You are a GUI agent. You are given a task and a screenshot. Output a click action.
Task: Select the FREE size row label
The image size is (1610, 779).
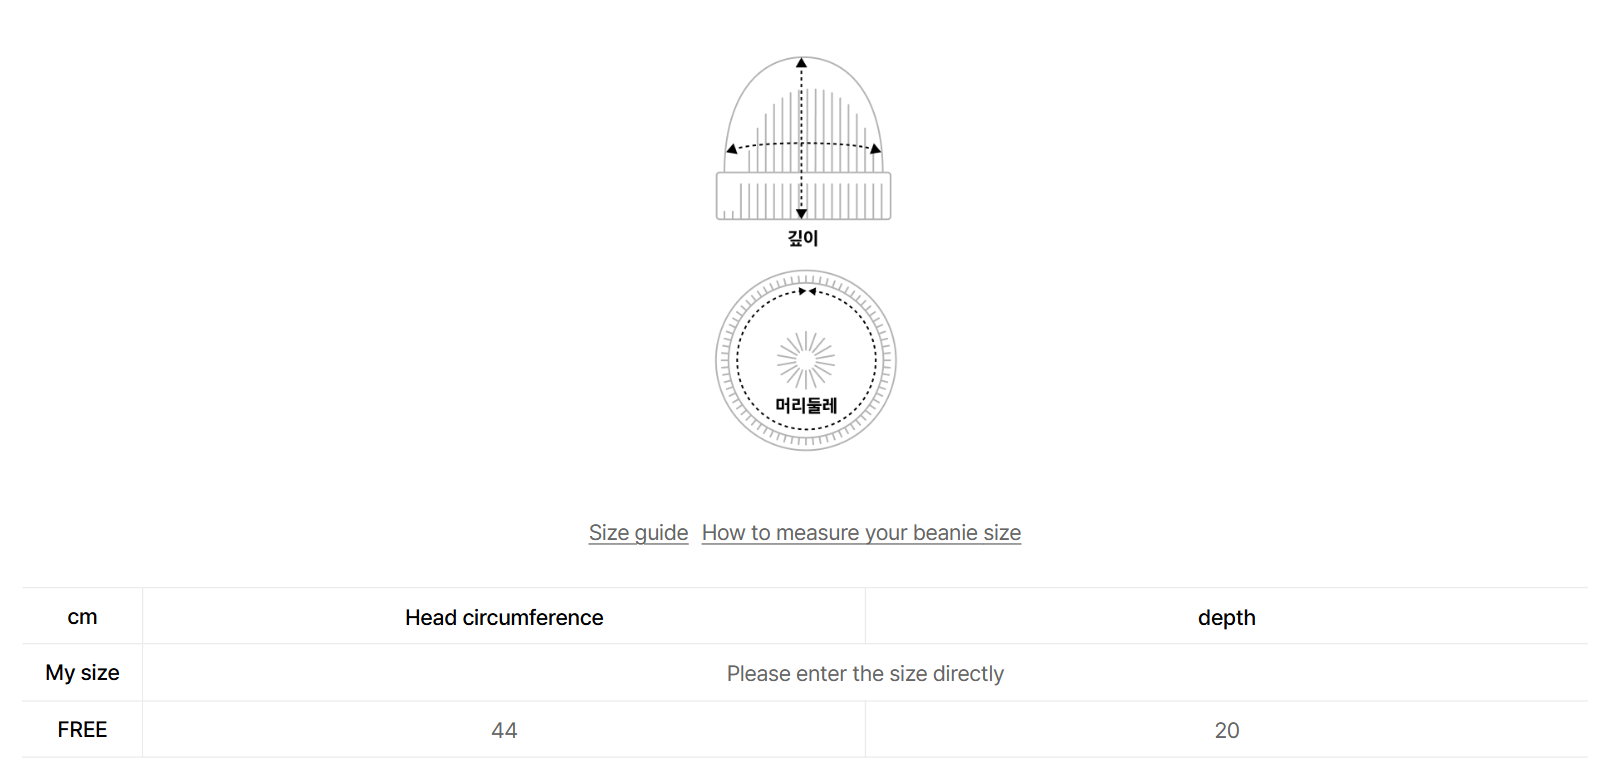pyautogui.click(x=82, y=730)
